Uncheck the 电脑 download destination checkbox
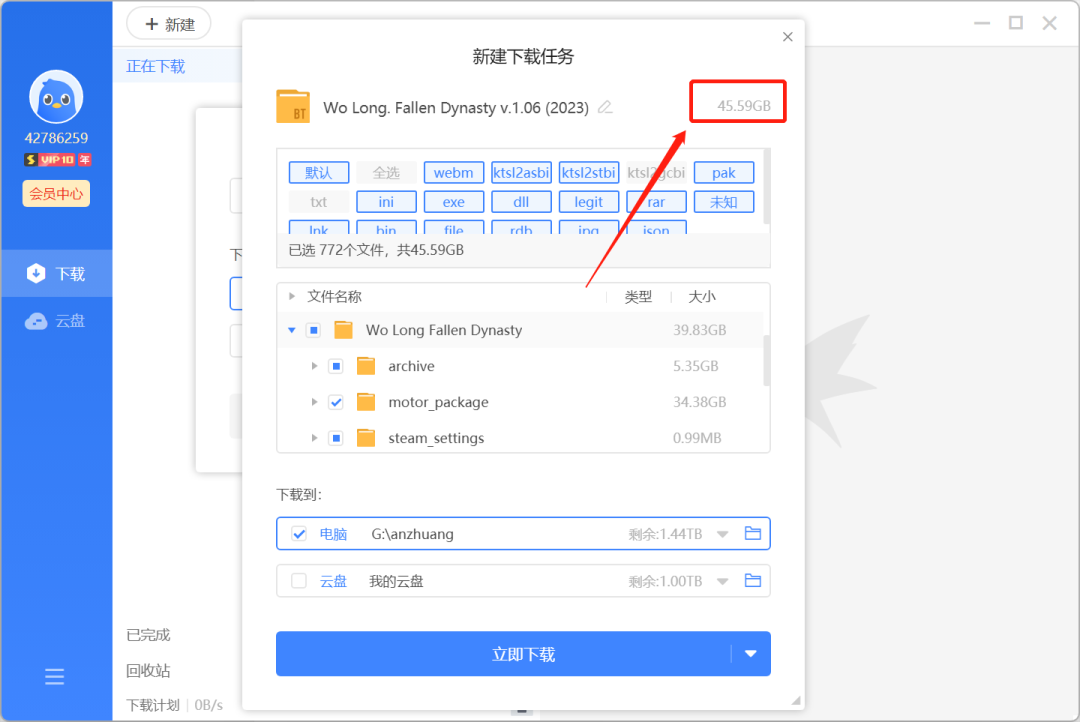 click(x=299, y=534)
